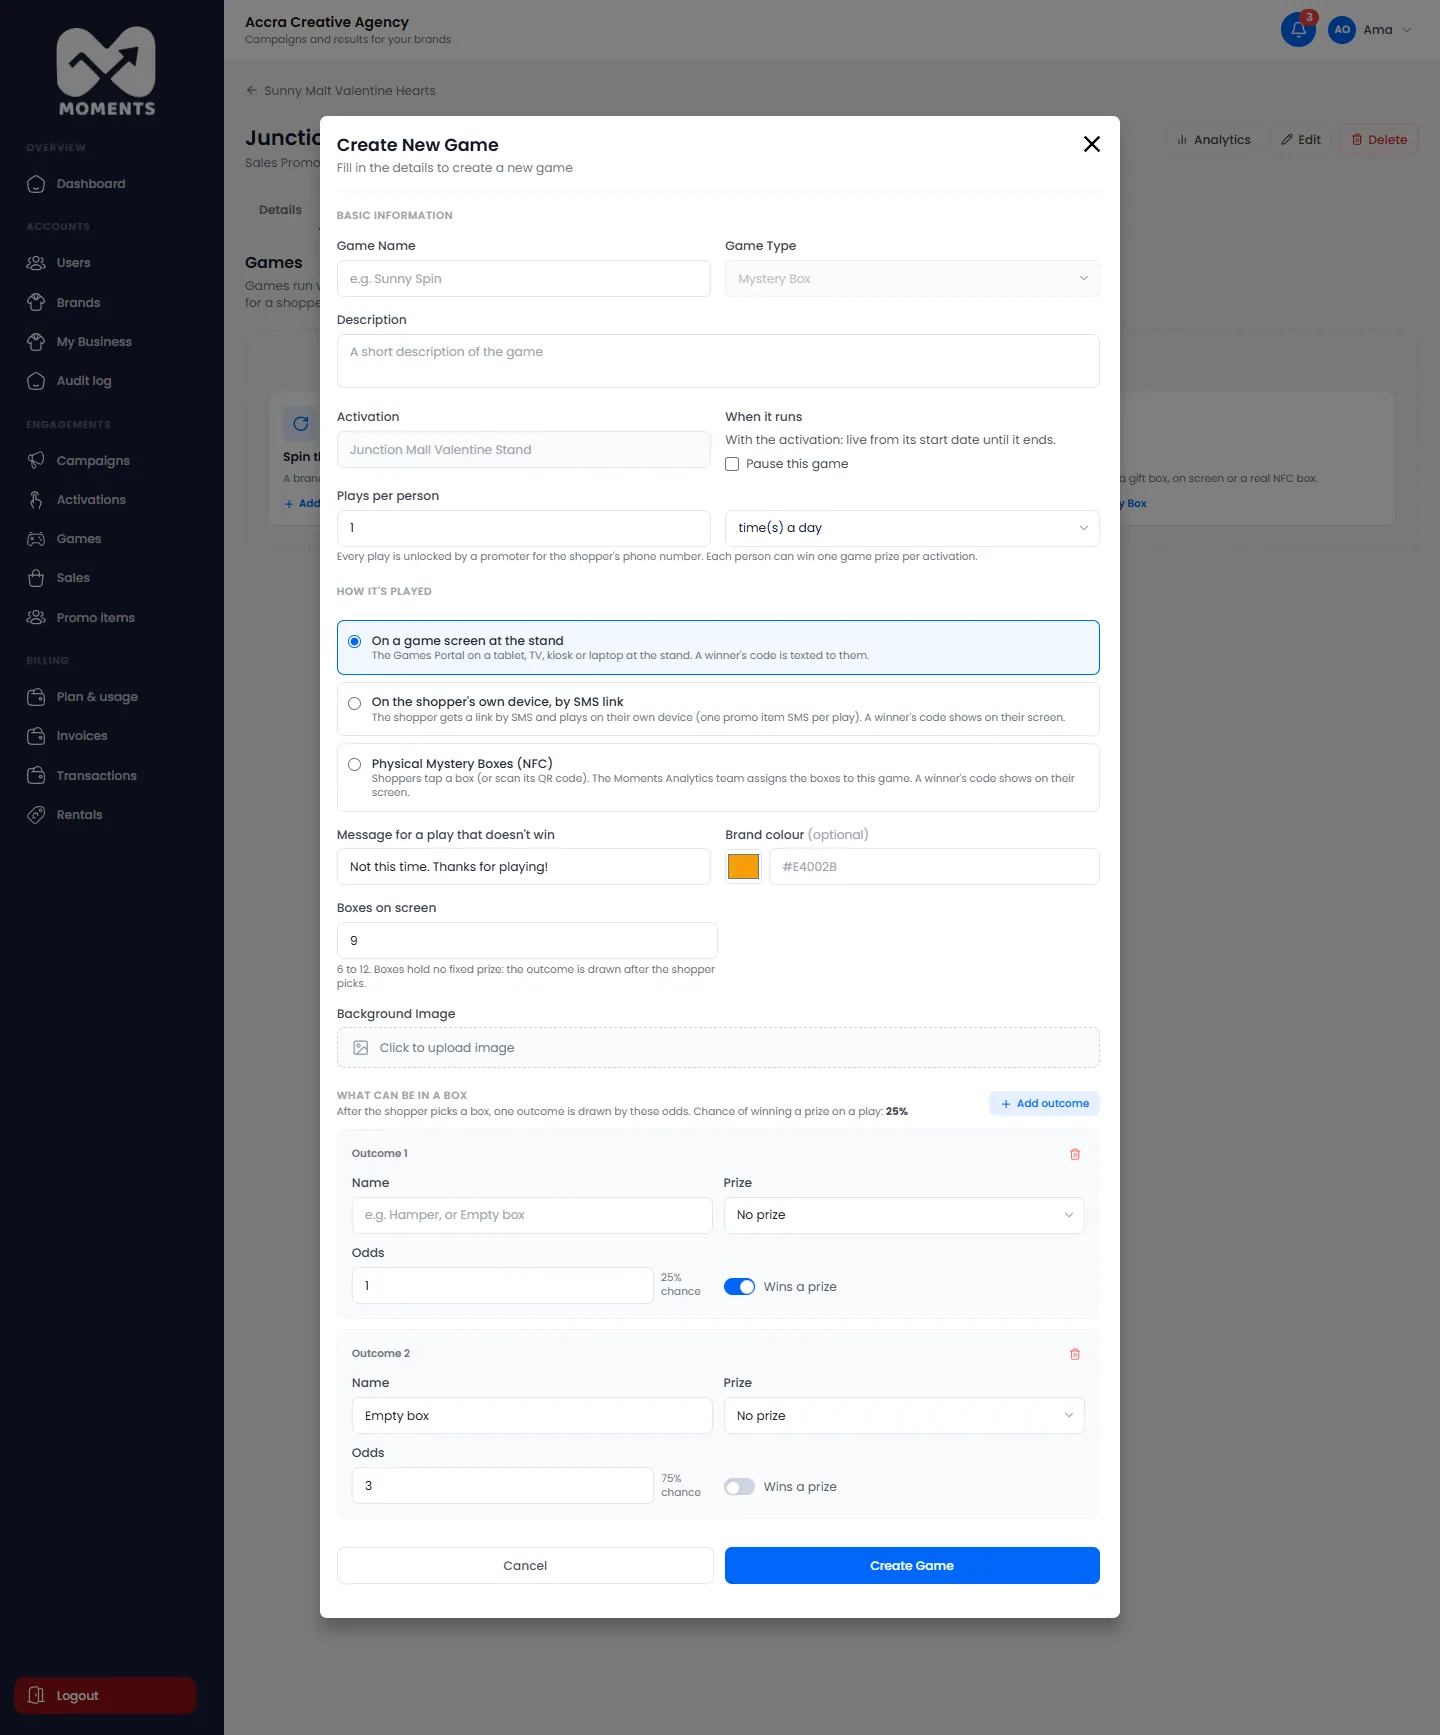Click Add outcome button

click(x=1045, y=1103)
